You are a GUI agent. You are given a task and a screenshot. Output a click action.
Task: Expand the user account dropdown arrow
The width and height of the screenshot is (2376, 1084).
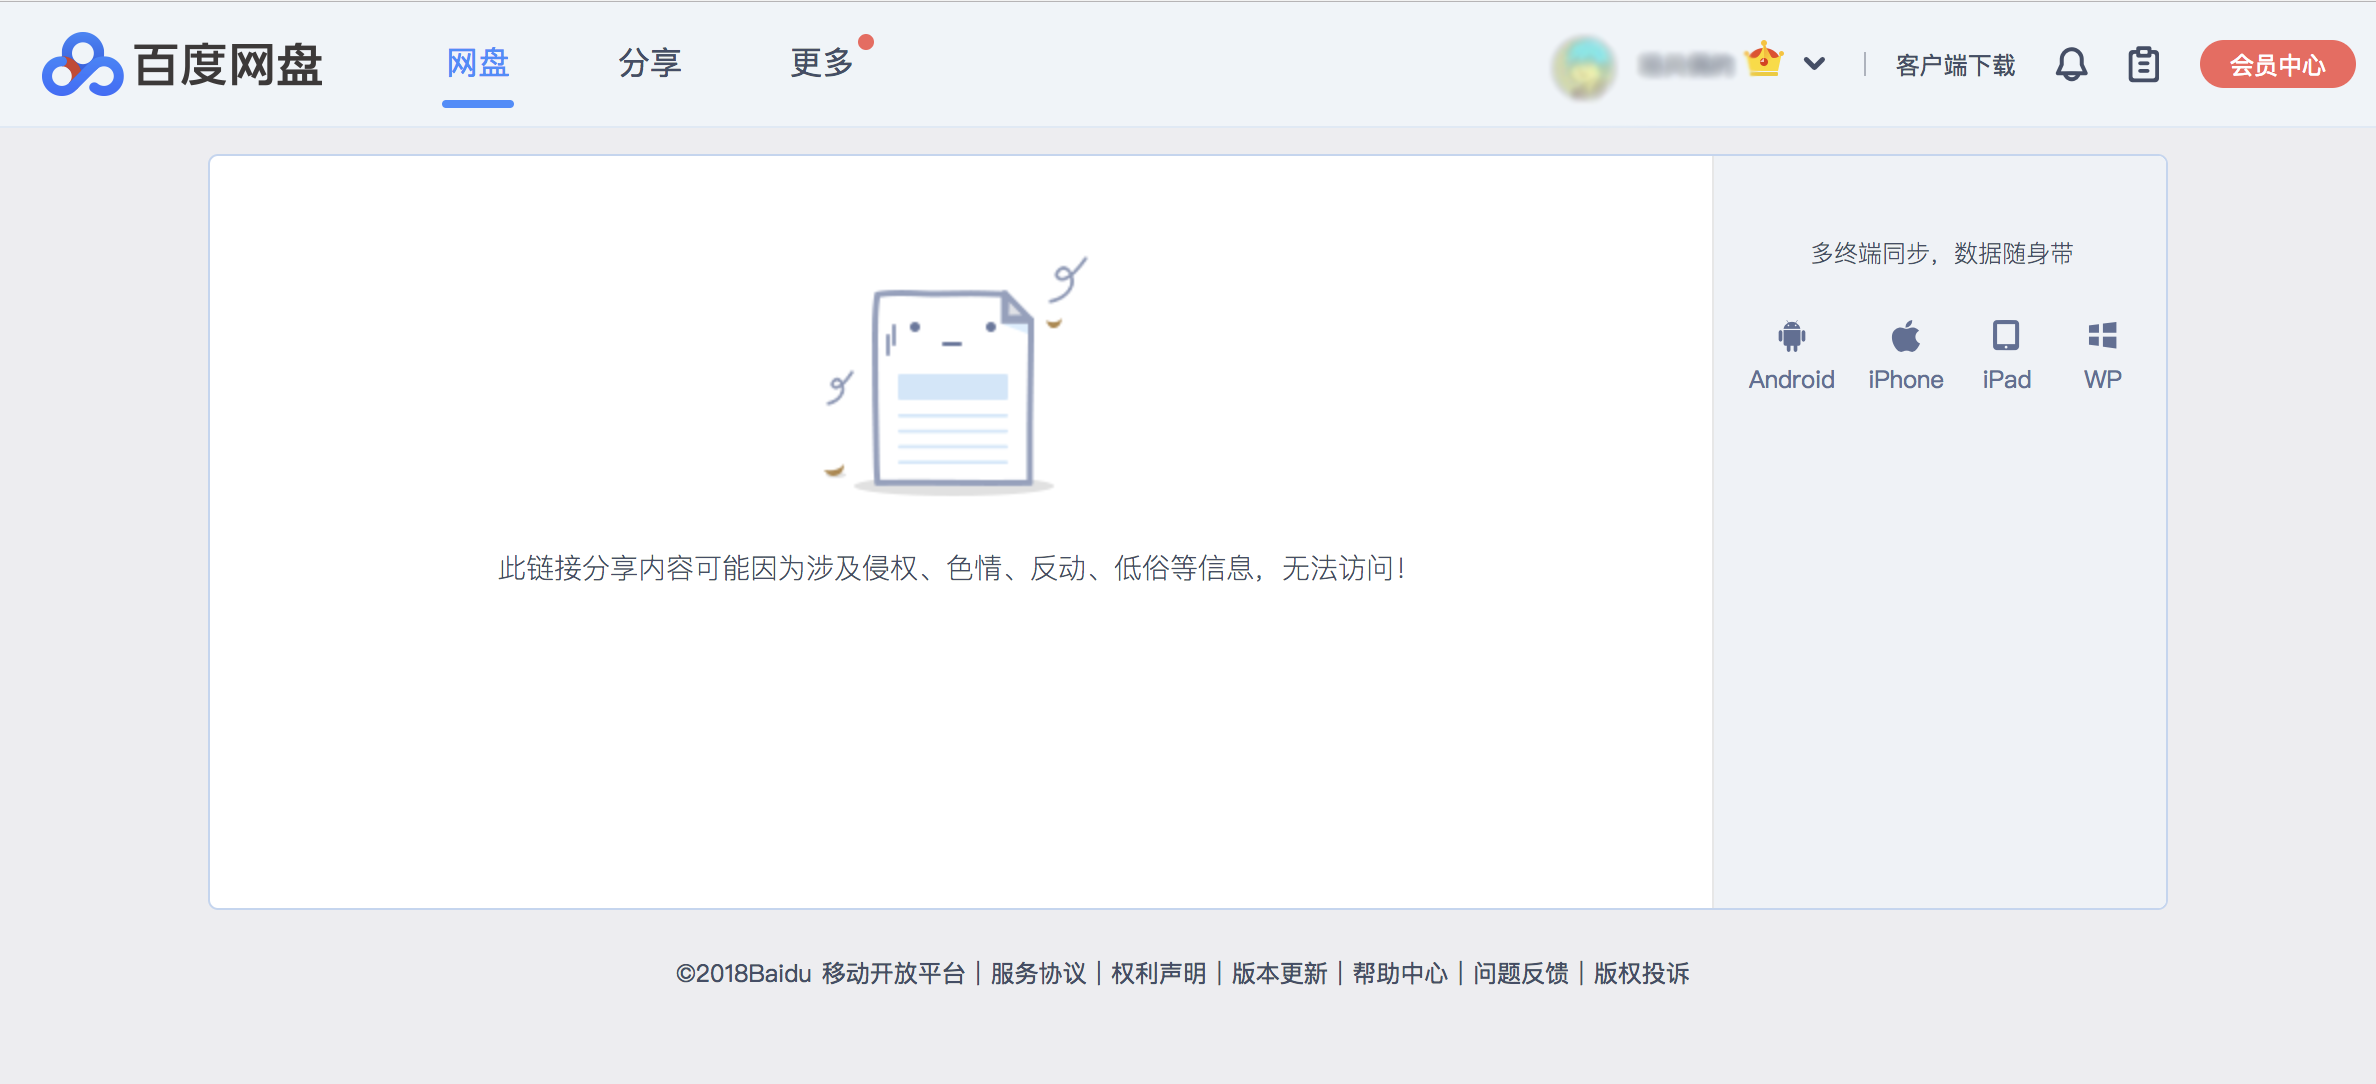1814,65
